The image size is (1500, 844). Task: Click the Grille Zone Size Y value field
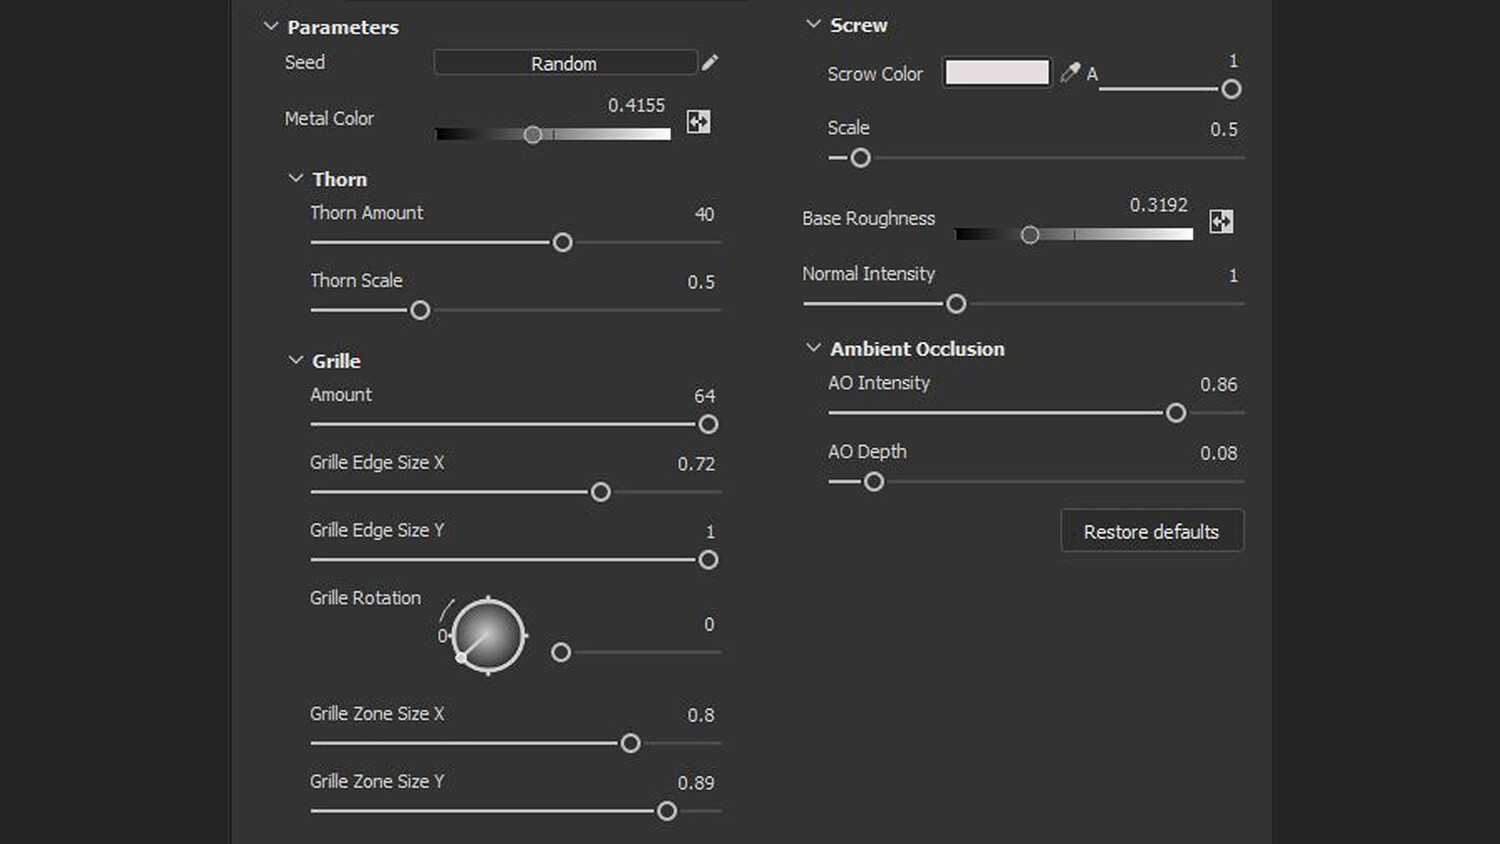pyautogui.click(x=696, y=783)
